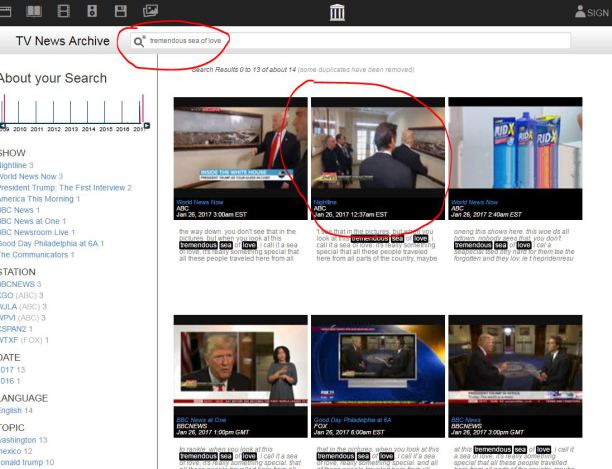Image resolution: width=612 pixels, height=469 pixels.
Task: Filter by station WJLA (ABC)
Action: (x=20, y=307)
